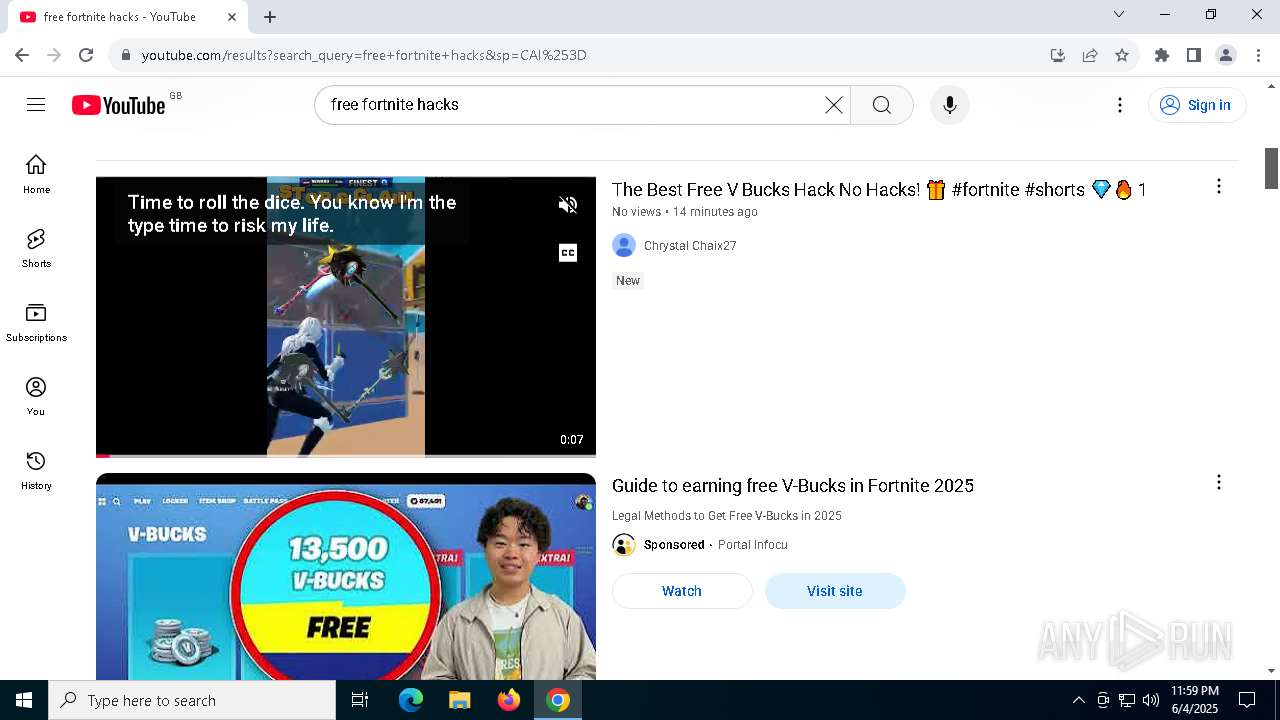Open menu for sponsored V-Bucks guide
Viewport: 1280px width, 720px height.
tap(1218, 483)
